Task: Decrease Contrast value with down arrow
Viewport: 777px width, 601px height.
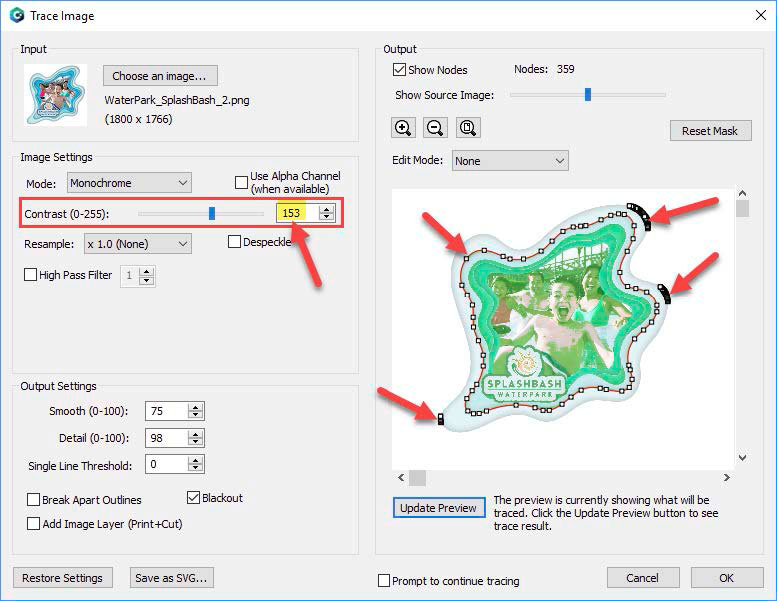Action: (326, 217)
